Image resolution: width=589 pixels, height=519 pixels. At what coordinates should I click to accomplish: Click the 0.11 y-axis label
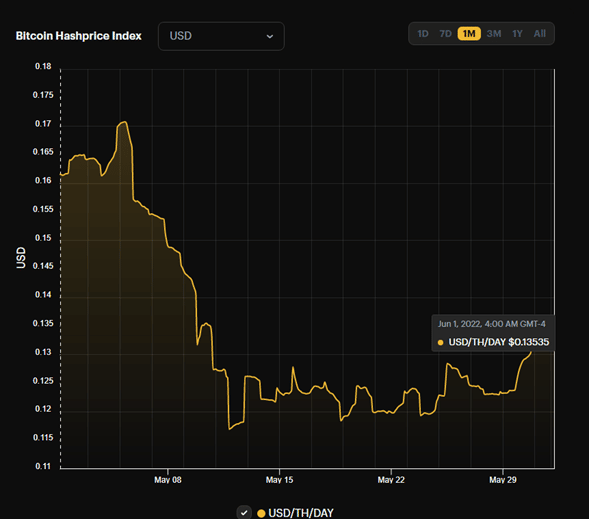43,466
